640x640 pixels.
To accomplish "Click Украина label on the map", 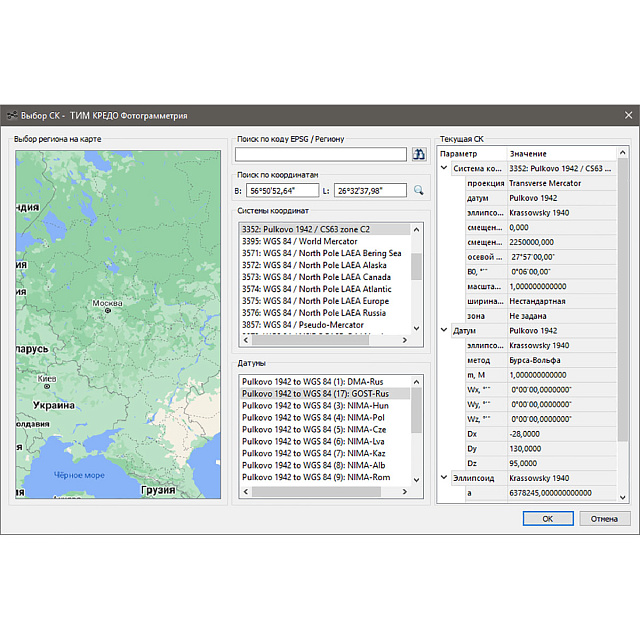I will click(54, 405).
